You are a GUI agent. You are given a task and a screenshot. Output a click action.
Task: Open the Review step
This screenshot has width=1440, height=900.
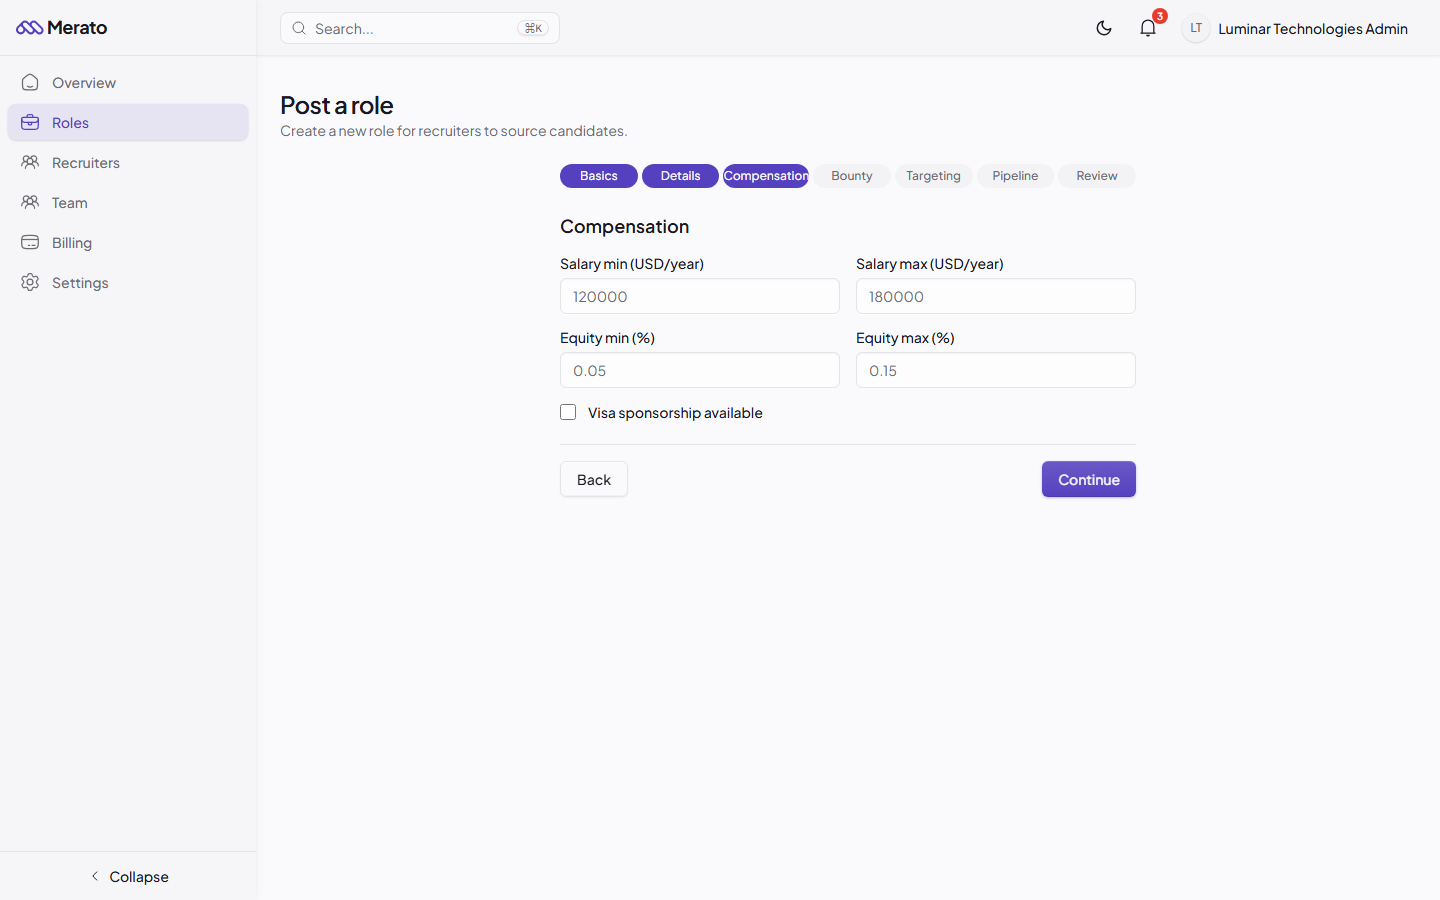1096,175
